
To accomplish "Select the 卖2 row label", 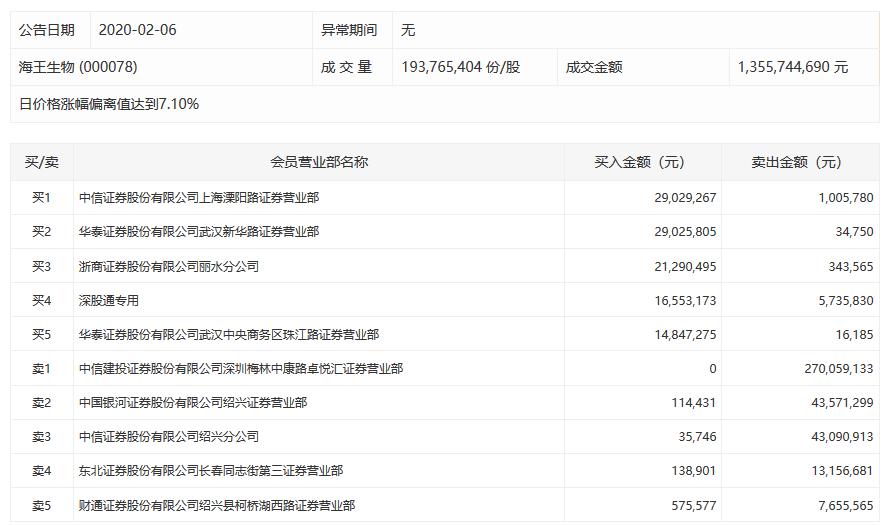I will 41,403.
